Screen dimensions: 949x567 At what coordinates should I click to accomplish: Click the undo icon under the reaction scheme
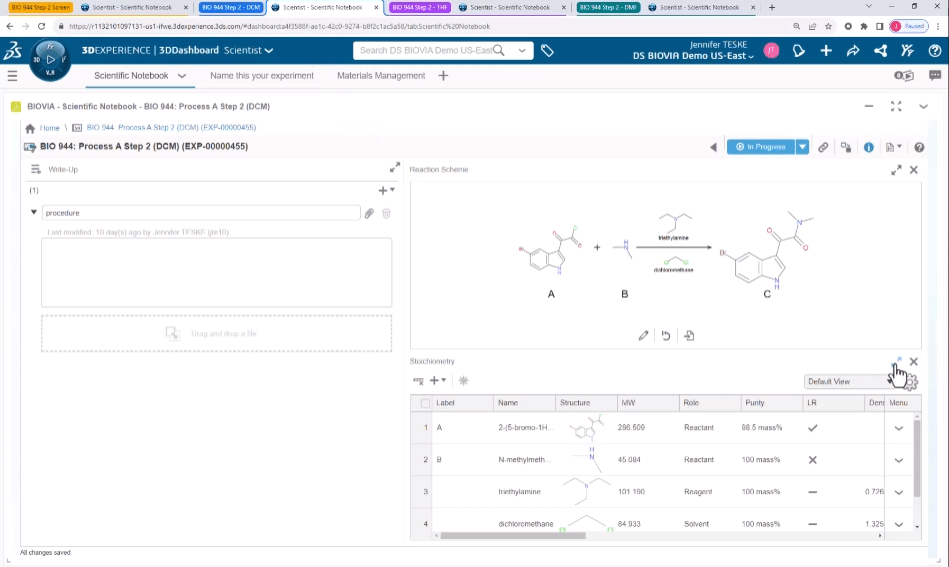666,335
